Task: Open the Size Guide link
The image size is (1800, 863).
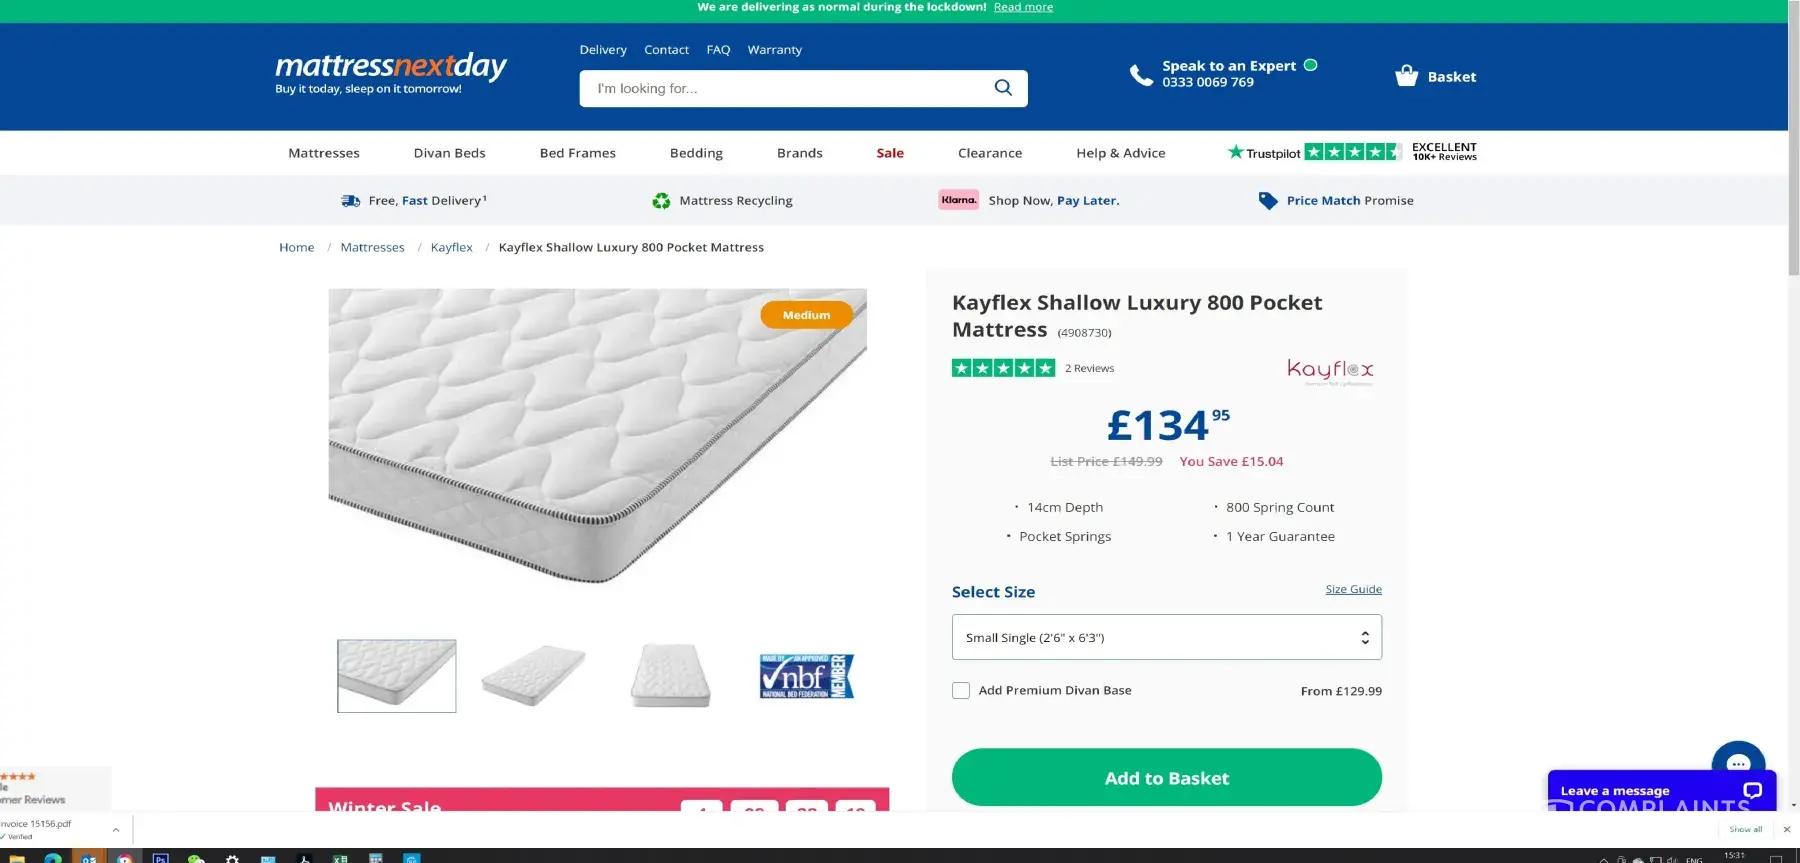Action: pyautogui.click(x=1353, y=590)
